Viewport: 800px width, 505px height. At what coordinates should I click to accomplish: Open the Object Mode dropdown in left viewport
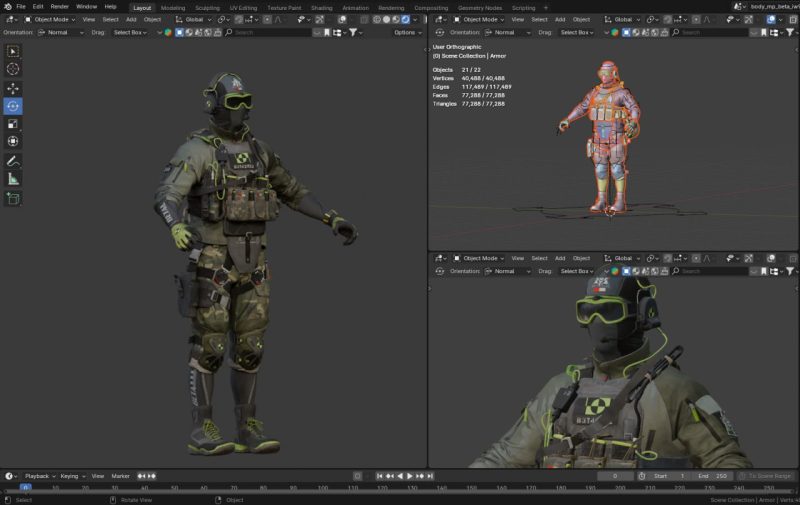pyautogui.click(x=52, y=19)
